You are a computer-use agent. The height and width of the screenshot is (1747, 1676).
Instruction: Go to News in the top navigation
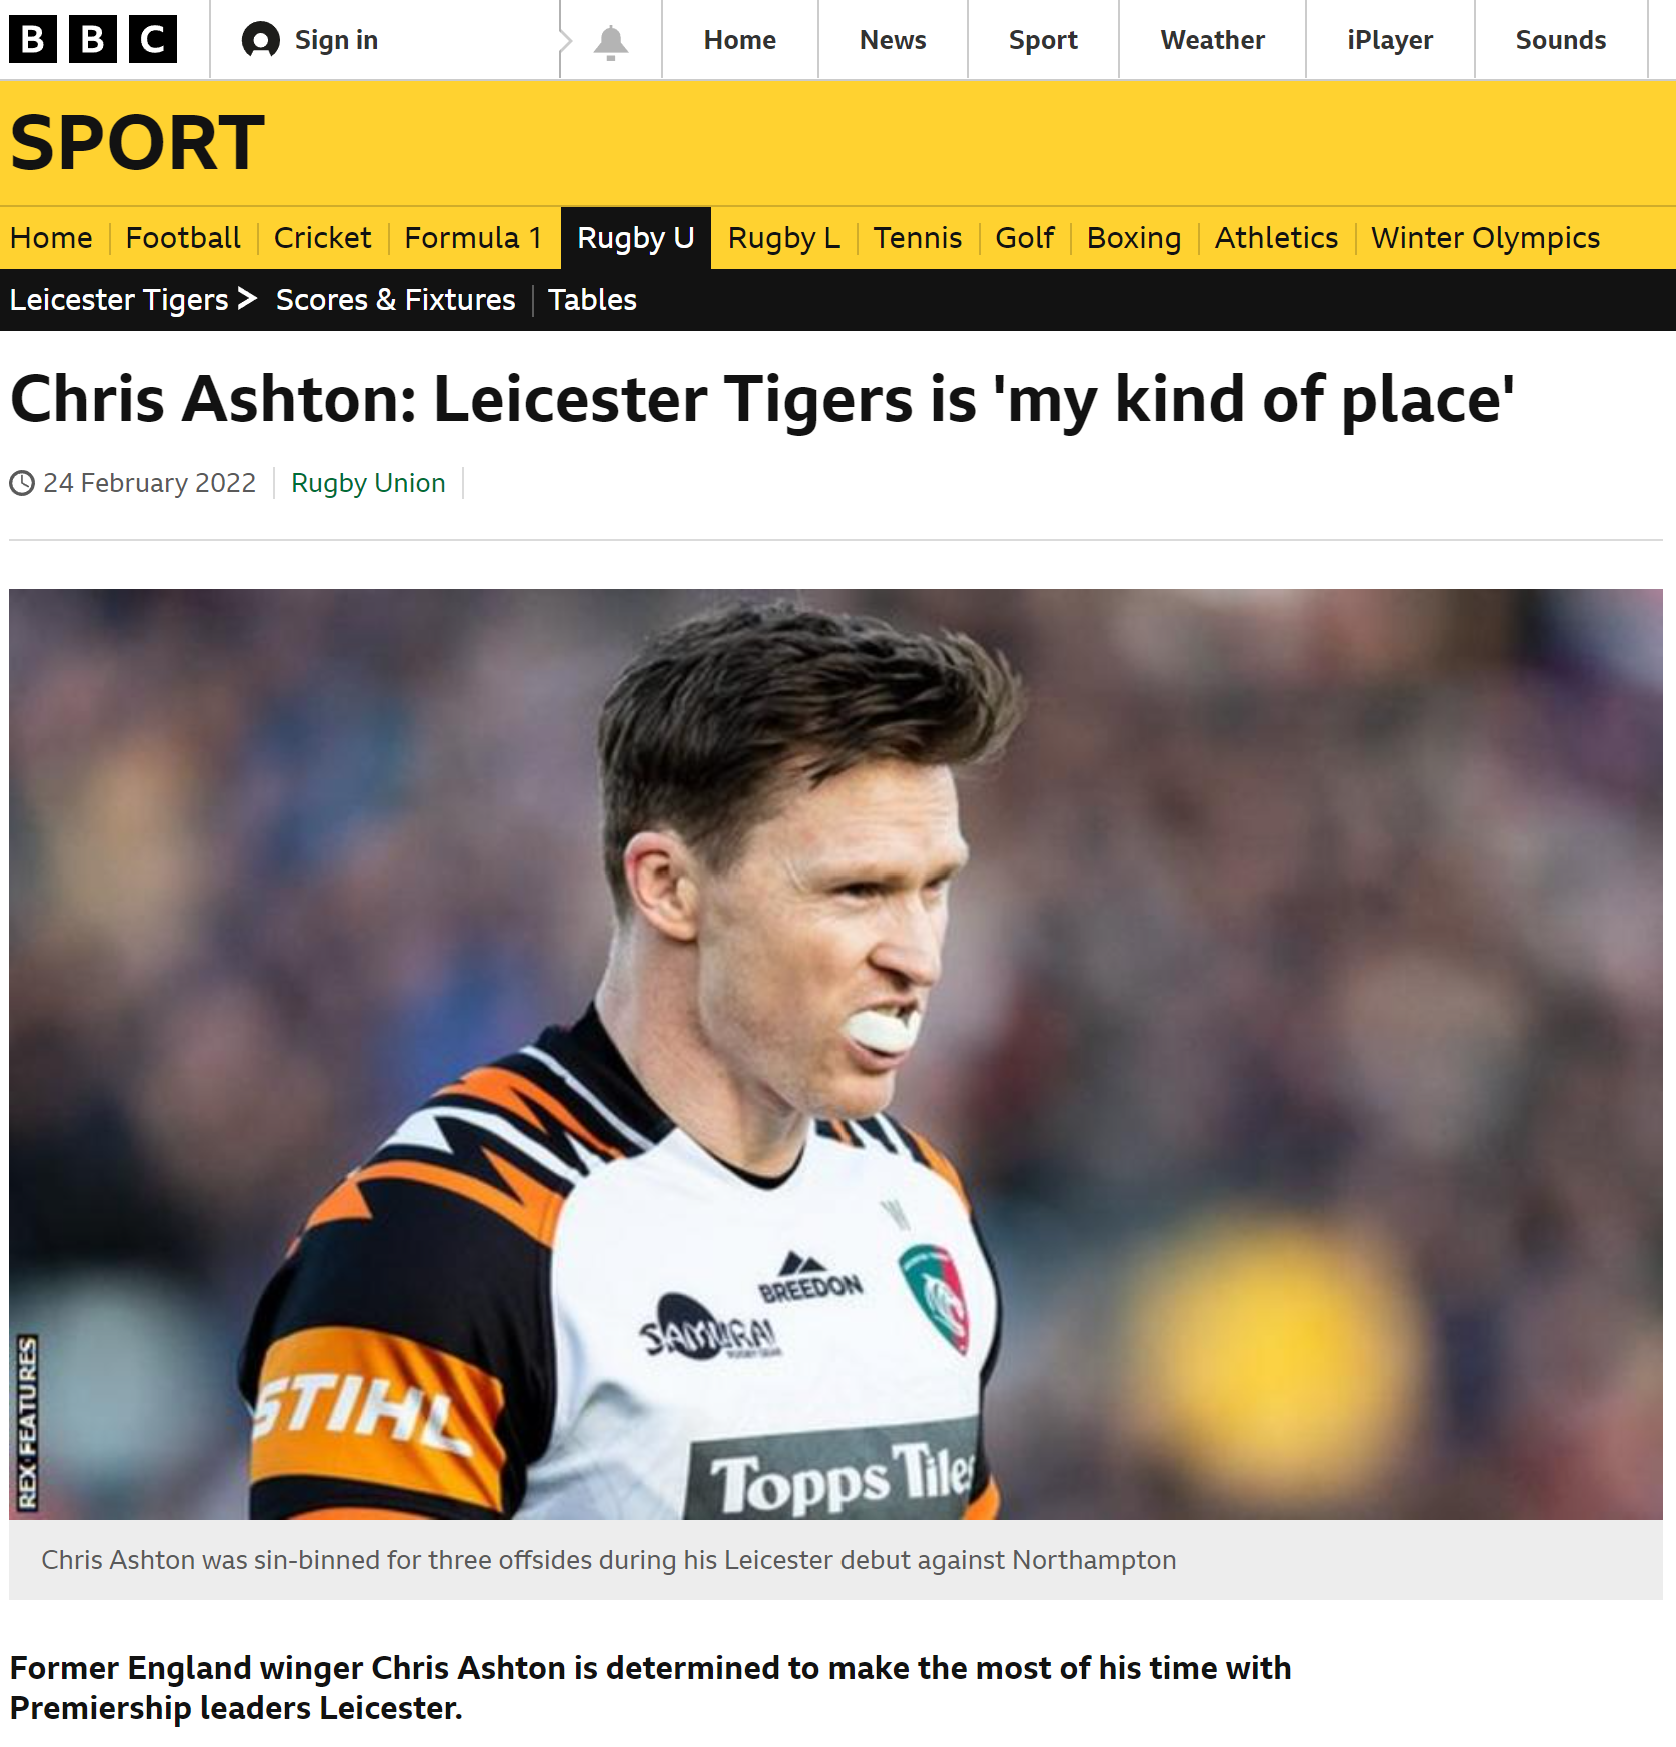pos(893,40)
